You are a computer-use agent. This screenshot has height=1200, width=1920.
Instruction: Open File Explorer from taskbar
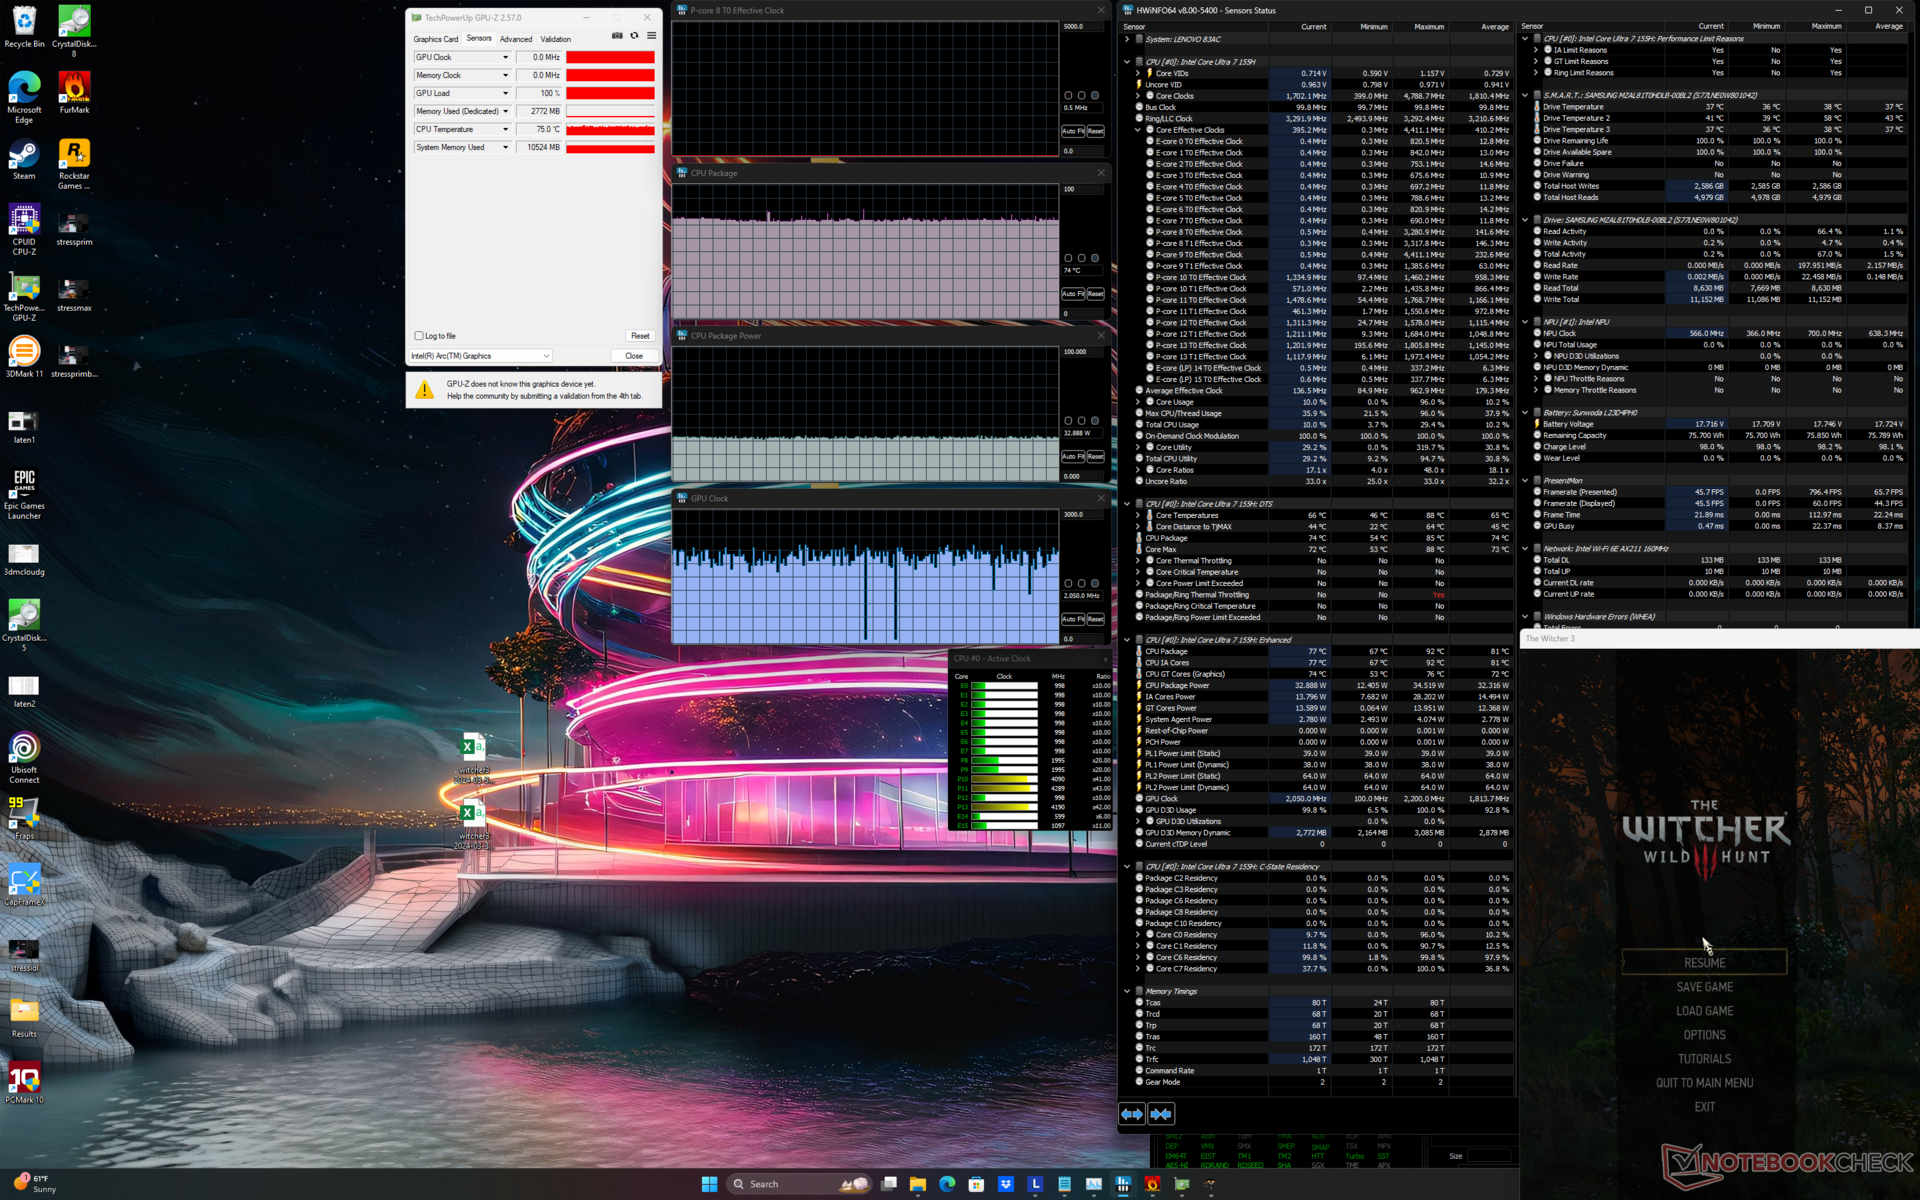917,1184
